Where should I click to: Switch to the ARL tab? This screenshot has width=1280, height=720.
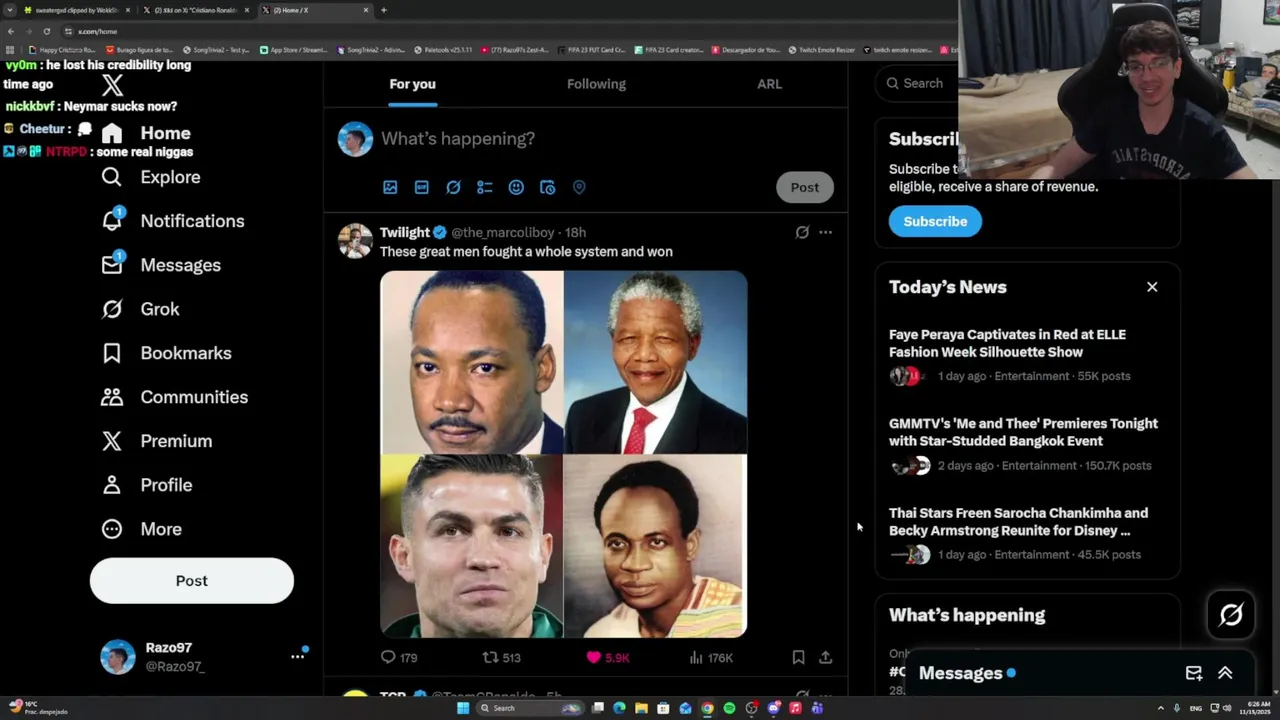[770, 84]
